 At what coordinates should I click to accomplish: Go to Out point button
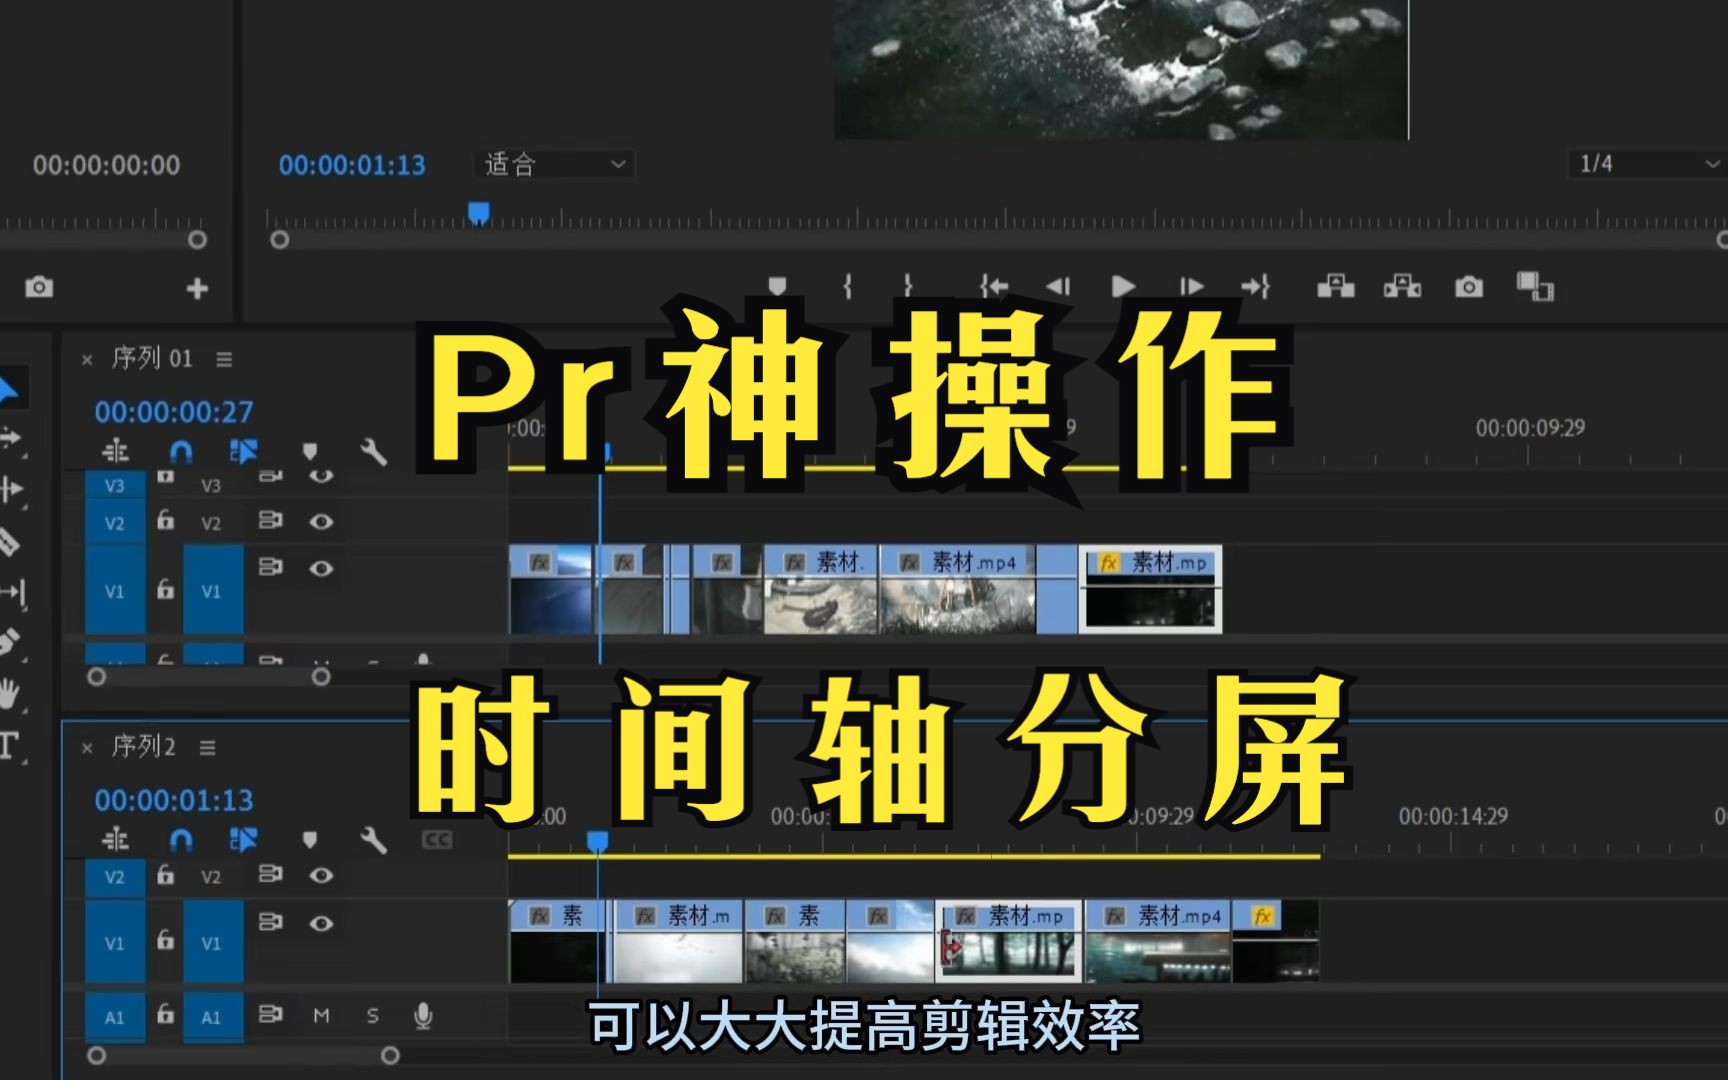point(1255,288)
